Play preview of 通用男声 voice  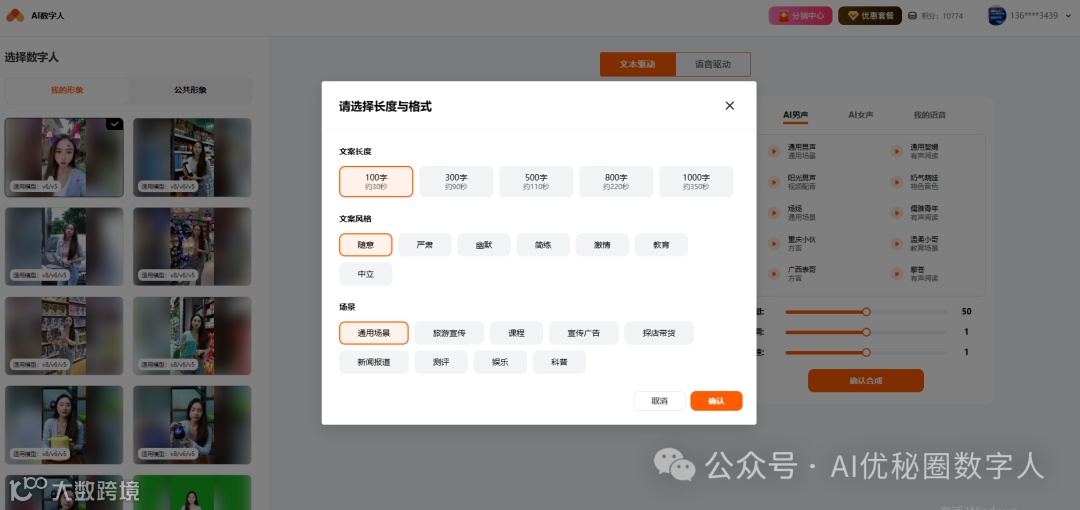point(773,151)
